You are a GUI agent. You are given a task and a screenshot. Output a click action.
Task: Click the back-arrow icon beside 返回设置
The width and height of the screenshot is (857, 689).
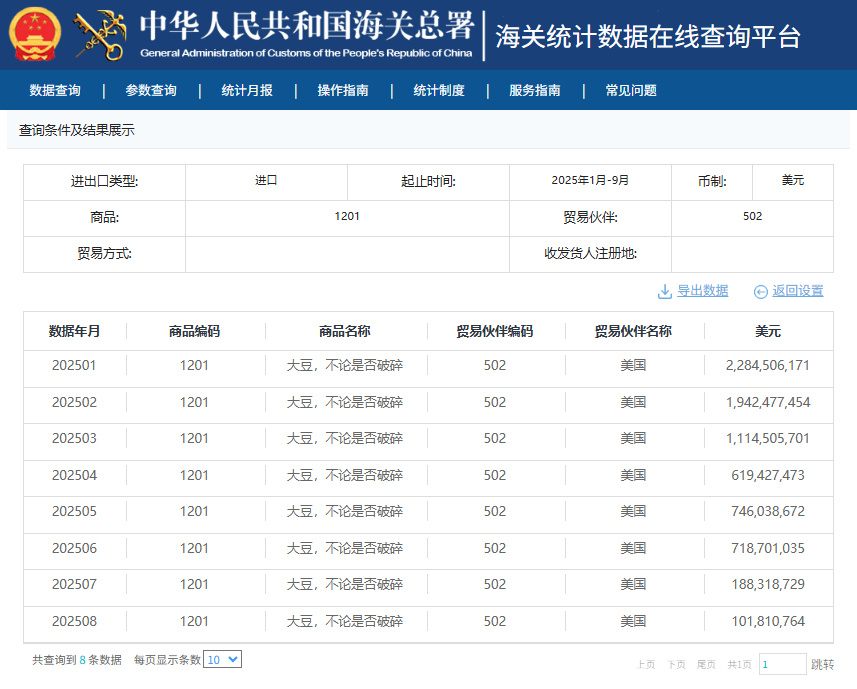coord(760,291)
